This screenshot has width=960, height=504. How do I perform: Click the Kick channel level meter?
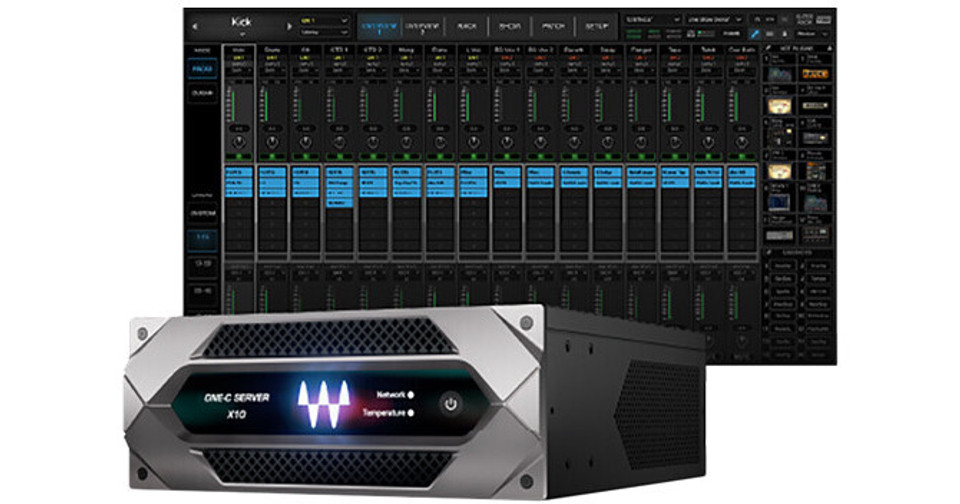click(232, 103)
